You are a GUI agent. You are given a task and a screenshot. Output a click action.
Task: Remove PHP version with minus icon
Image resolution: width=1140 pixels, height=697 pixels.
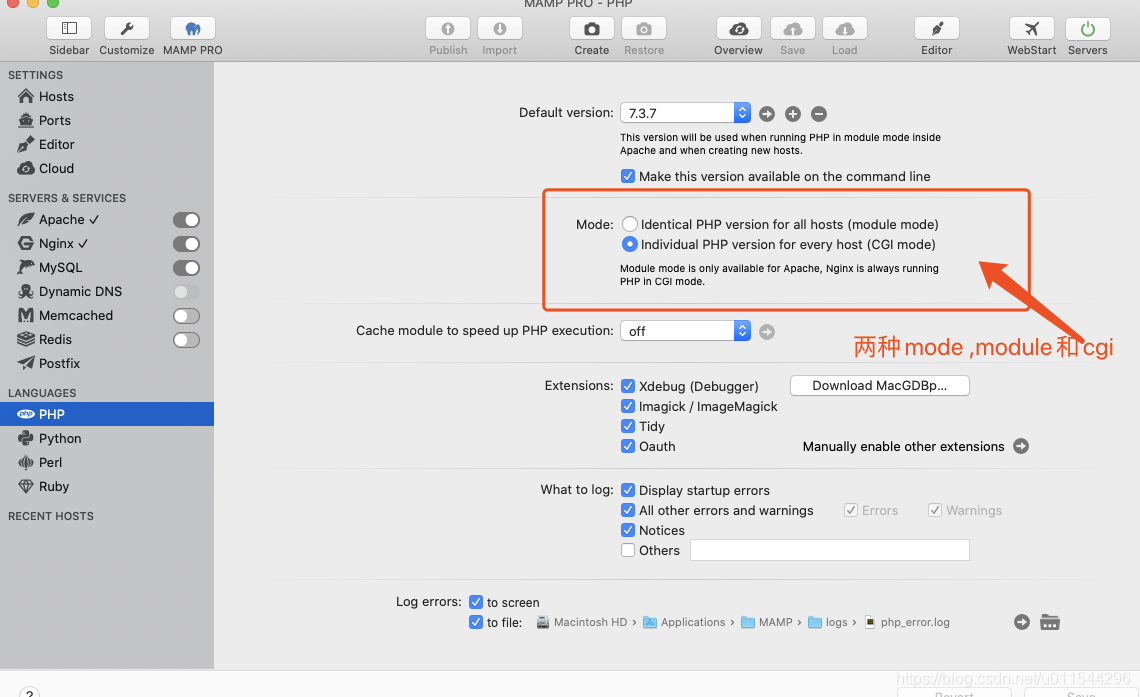[x=819, y=114]
